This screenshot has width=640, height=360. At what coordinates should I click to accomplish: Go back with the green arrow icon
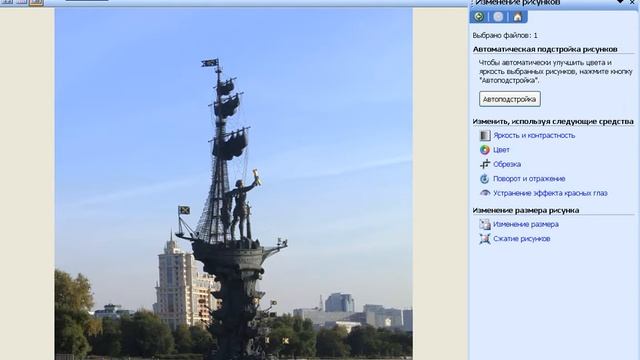tap(479, 17)
